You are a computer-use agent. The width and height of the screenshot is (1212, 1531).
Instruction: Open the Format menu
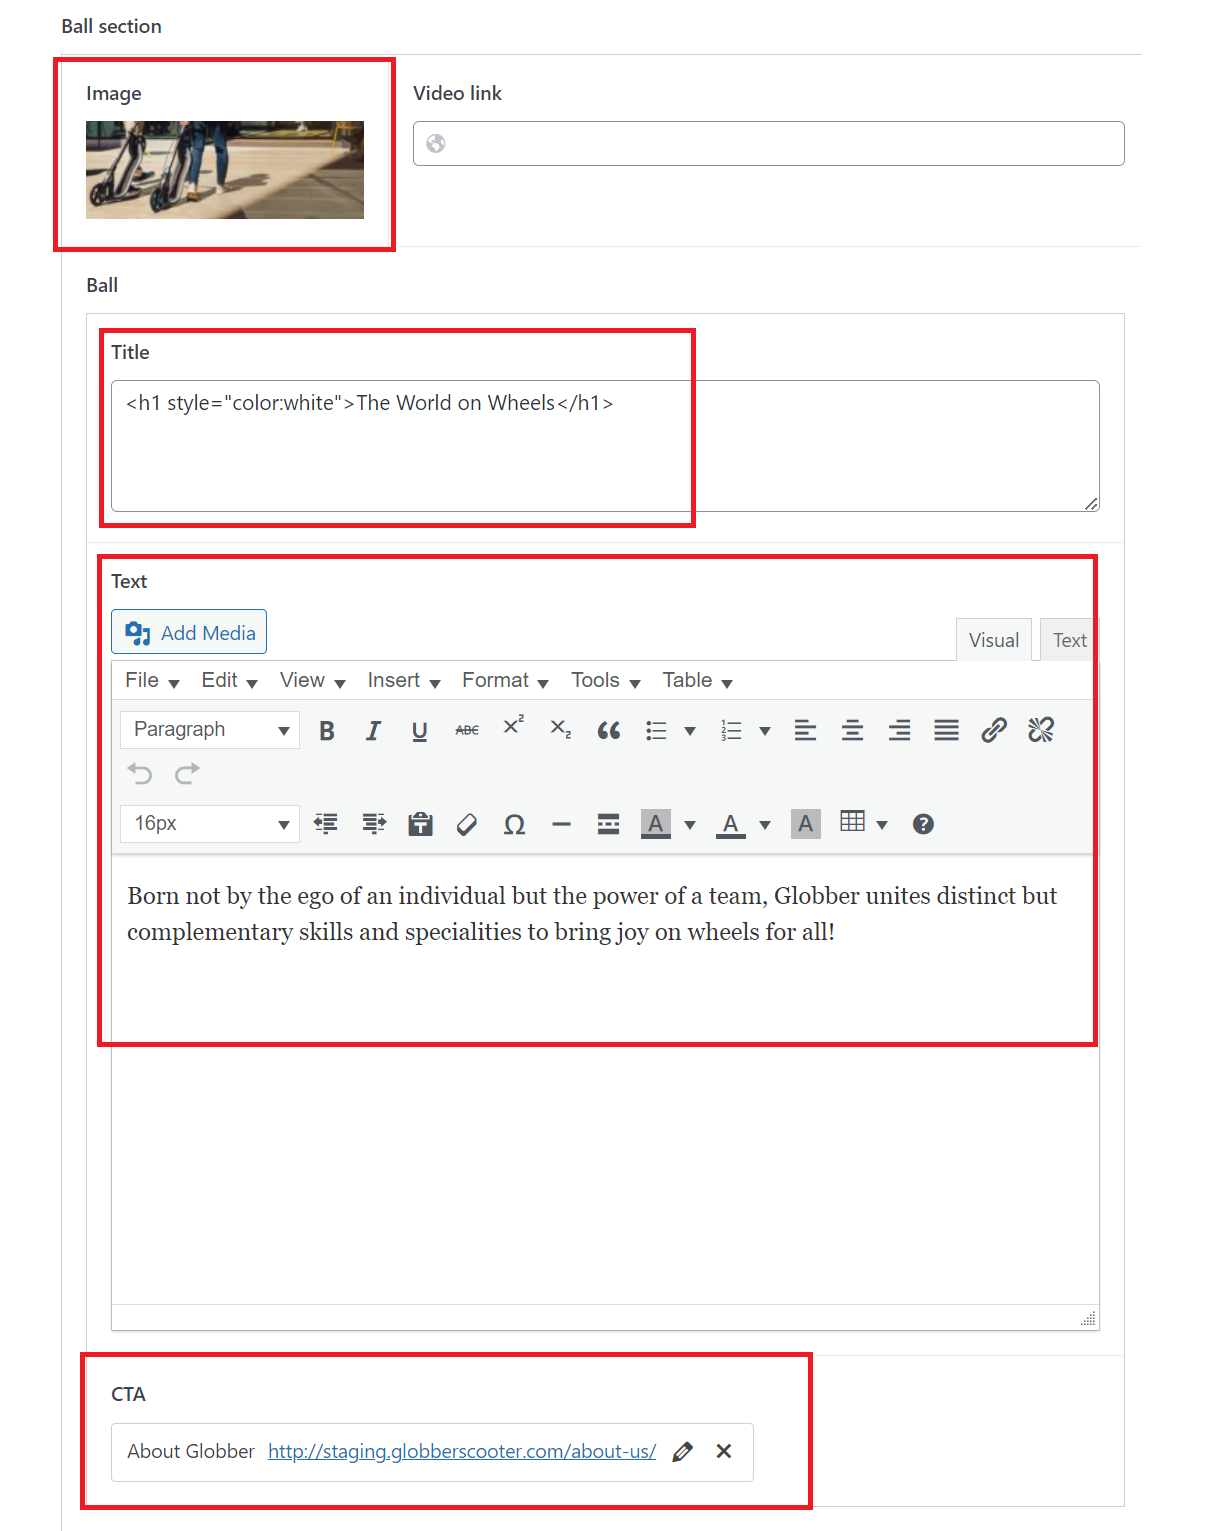point(505,681)
